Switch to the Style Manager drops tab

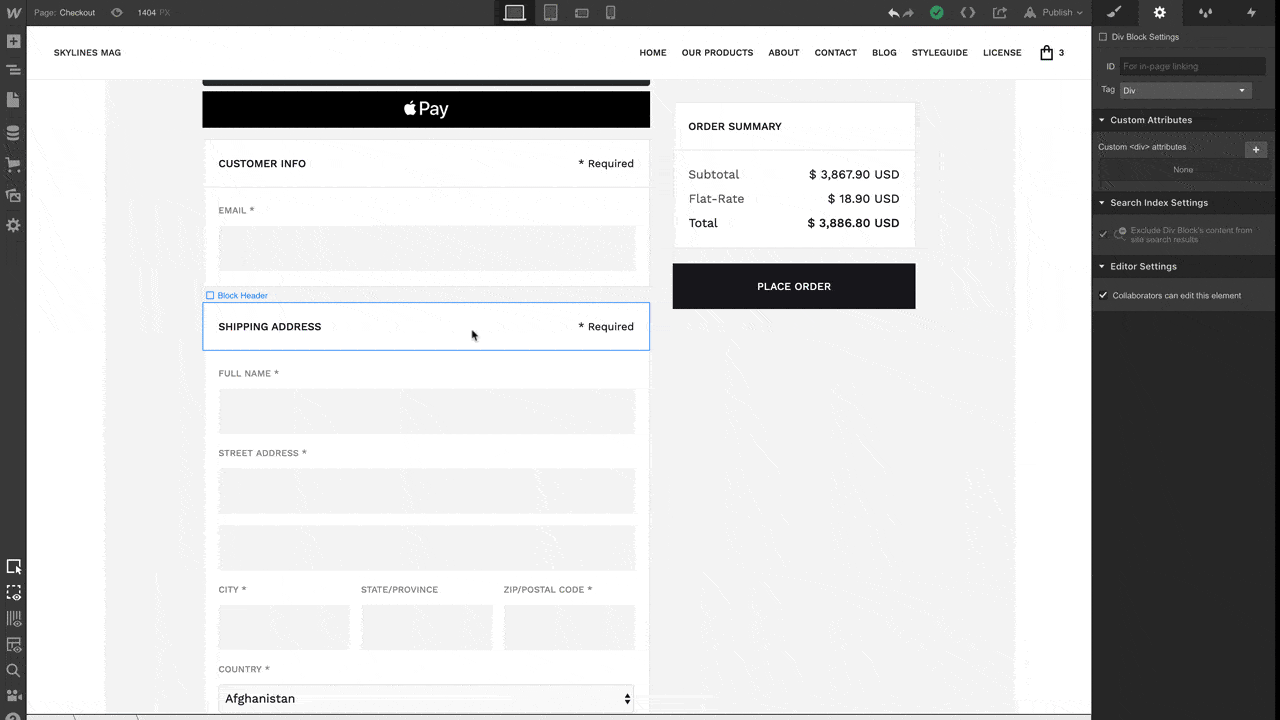pos(1205,13)
